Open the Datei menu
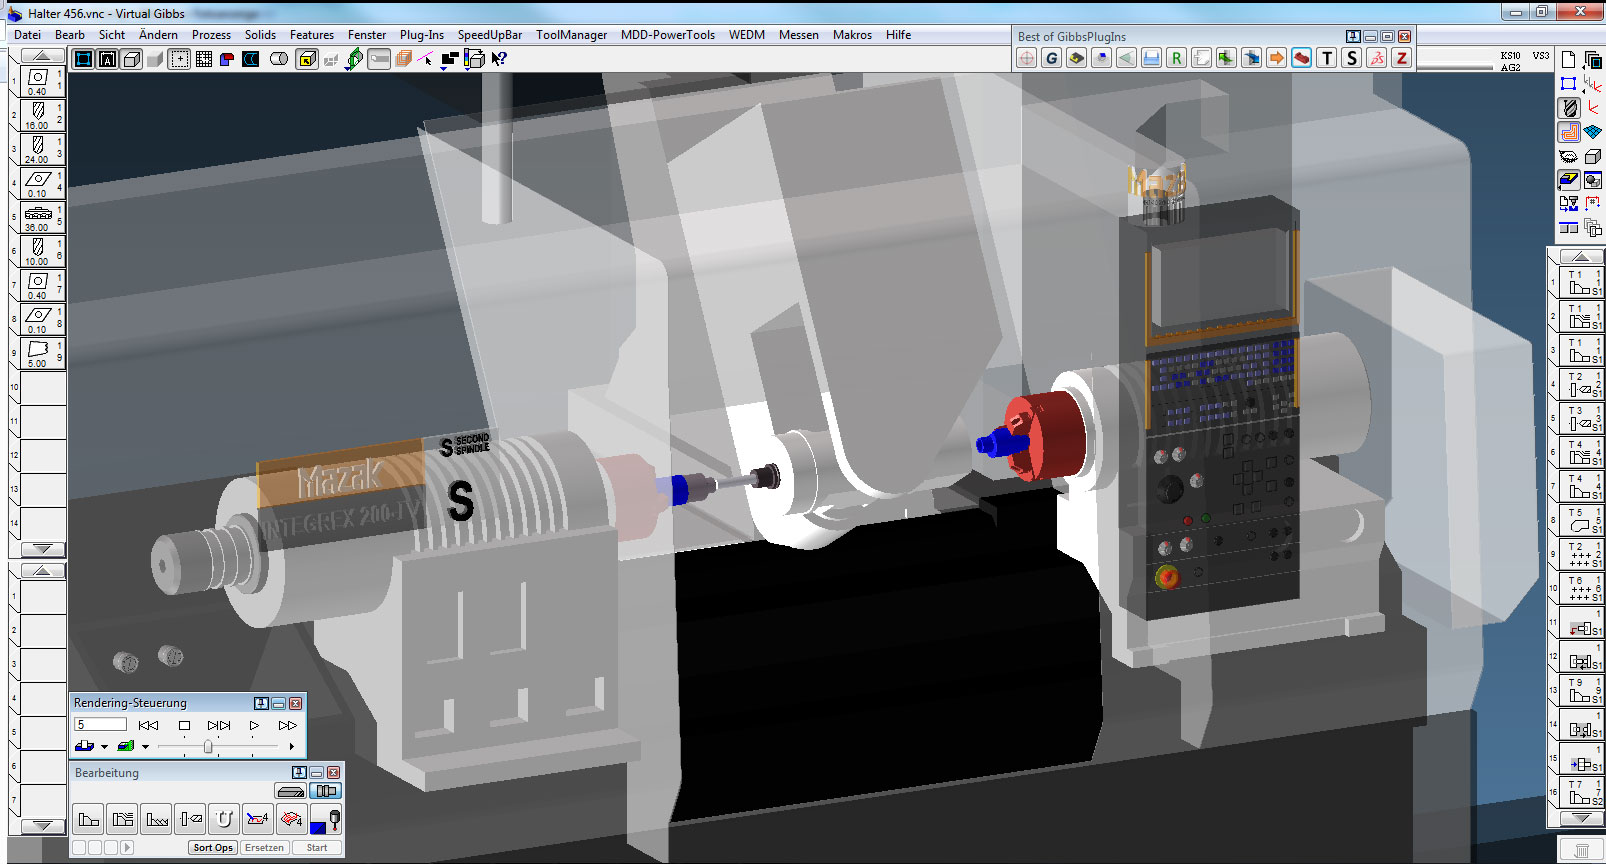The height and width of the screenshot is (864, 1606). click(x=27, y=34)
